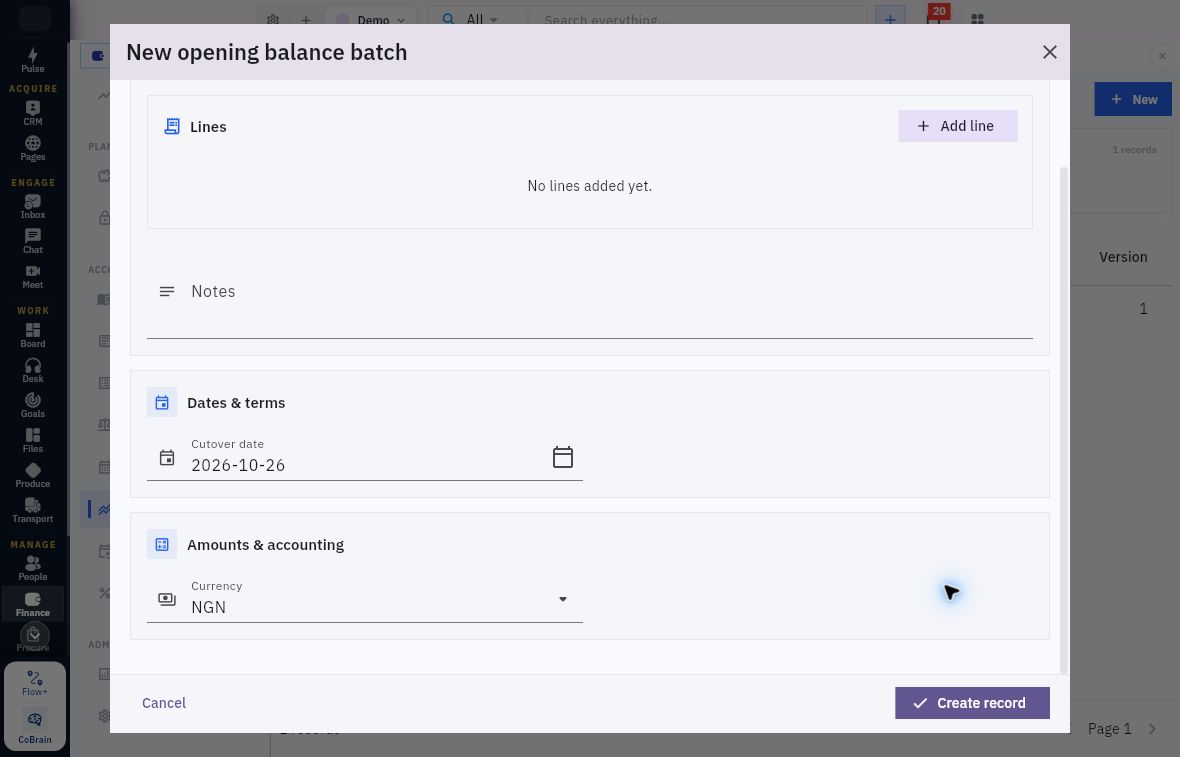Click the New button behind the dialog
This screenshot has height=757, width=1180.
(1133, 99)
